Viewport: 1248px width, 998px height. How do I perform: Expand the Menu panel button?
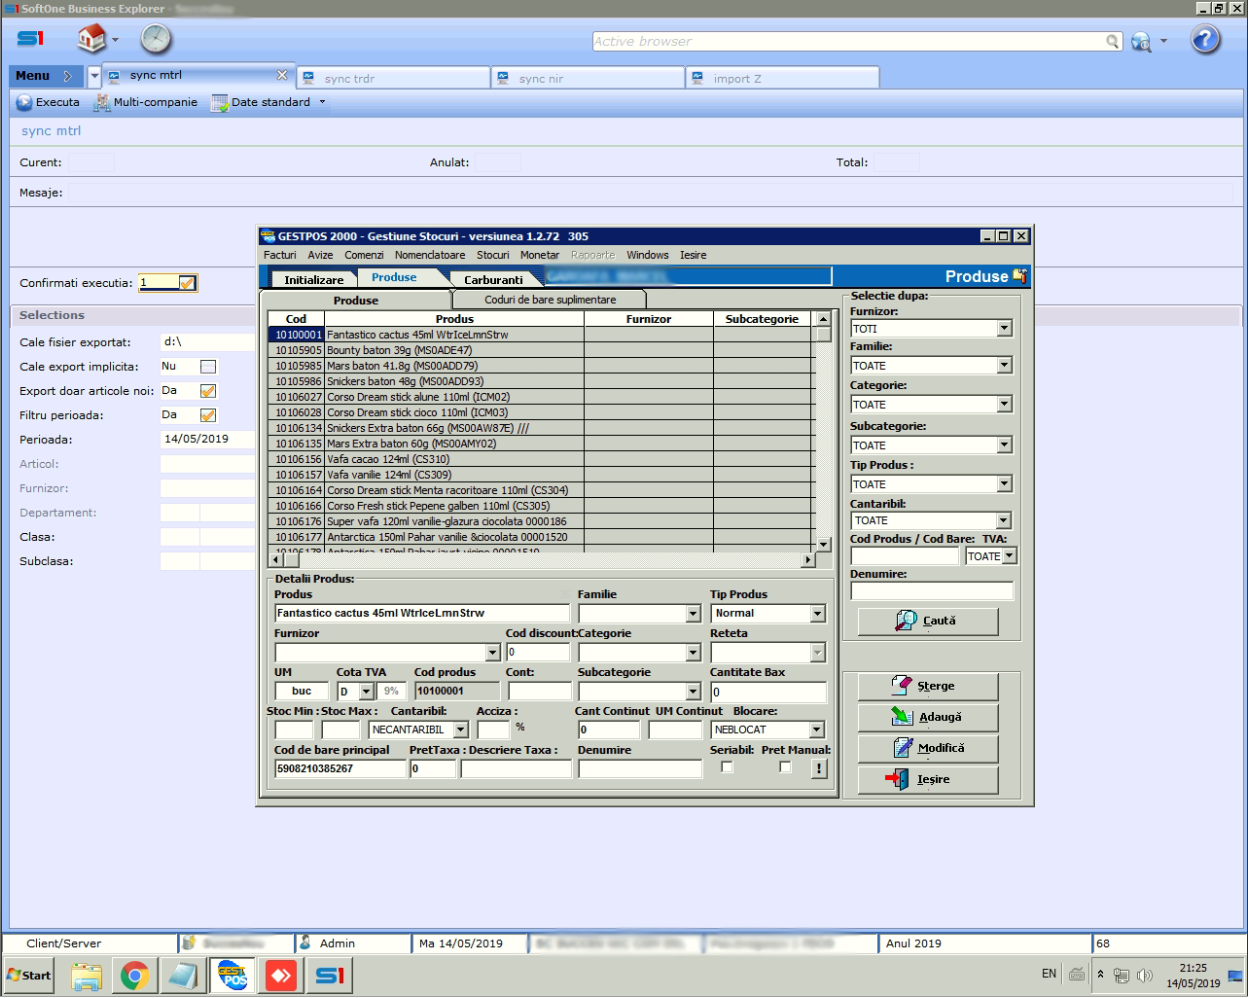44,76
